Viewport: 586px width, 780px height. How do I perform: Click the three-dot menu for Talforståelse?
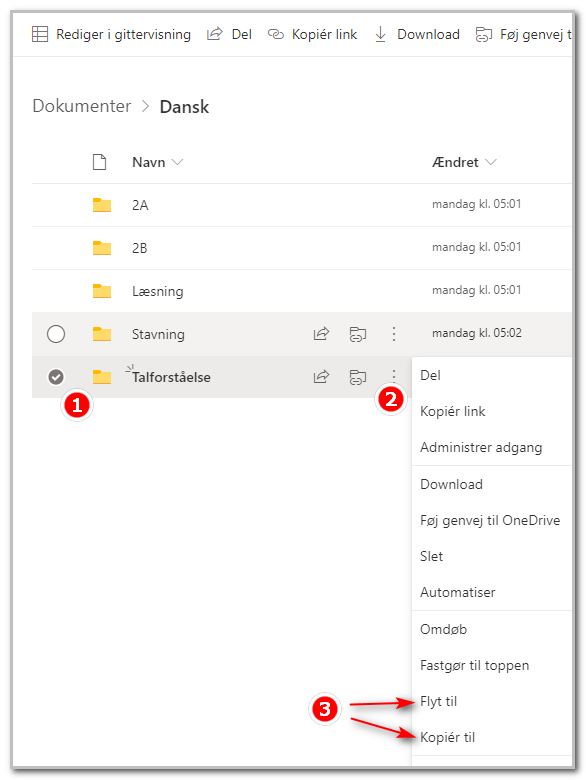click(x=393, y=375)
